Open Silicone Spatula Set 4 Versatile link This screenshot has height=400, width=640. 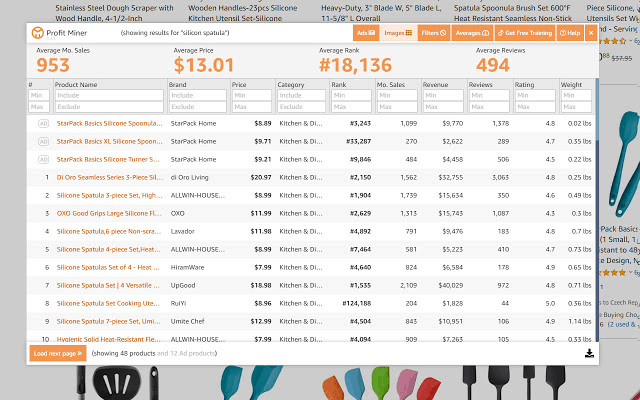pos(108,285)
